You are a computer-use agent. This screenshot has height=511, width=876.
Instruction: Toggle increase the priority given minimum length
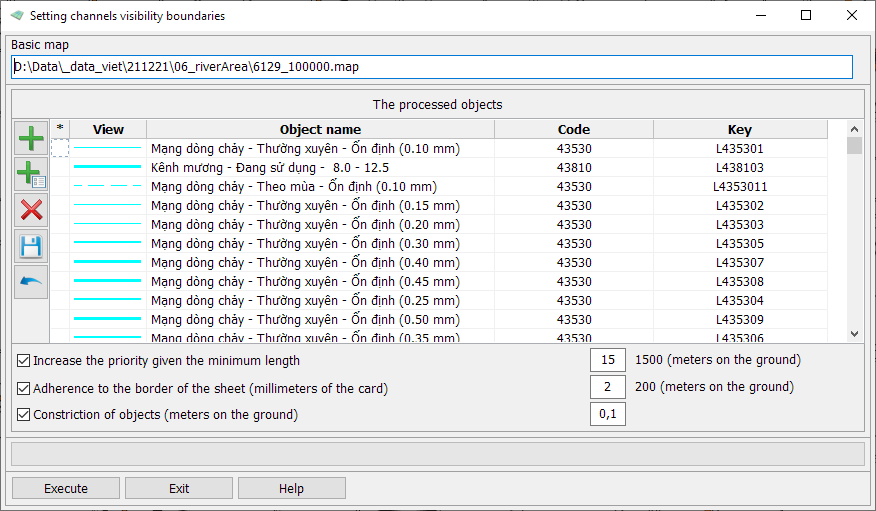tap(24, 360)
